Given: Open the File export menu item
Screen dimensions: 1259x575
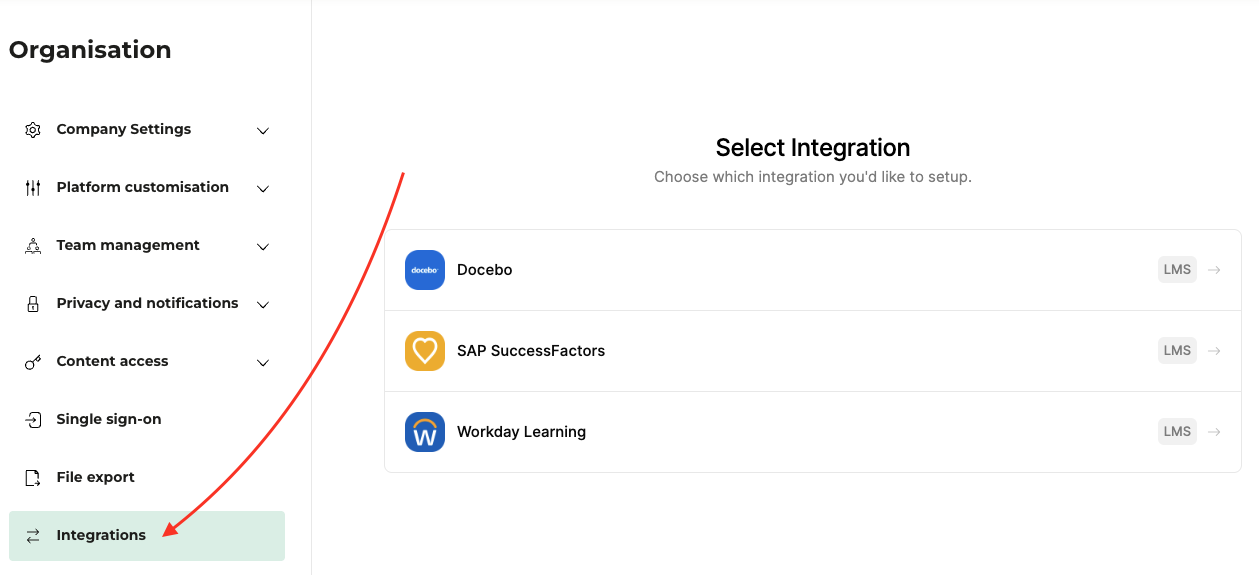Looking at the screenshot, I should (147, 478).
